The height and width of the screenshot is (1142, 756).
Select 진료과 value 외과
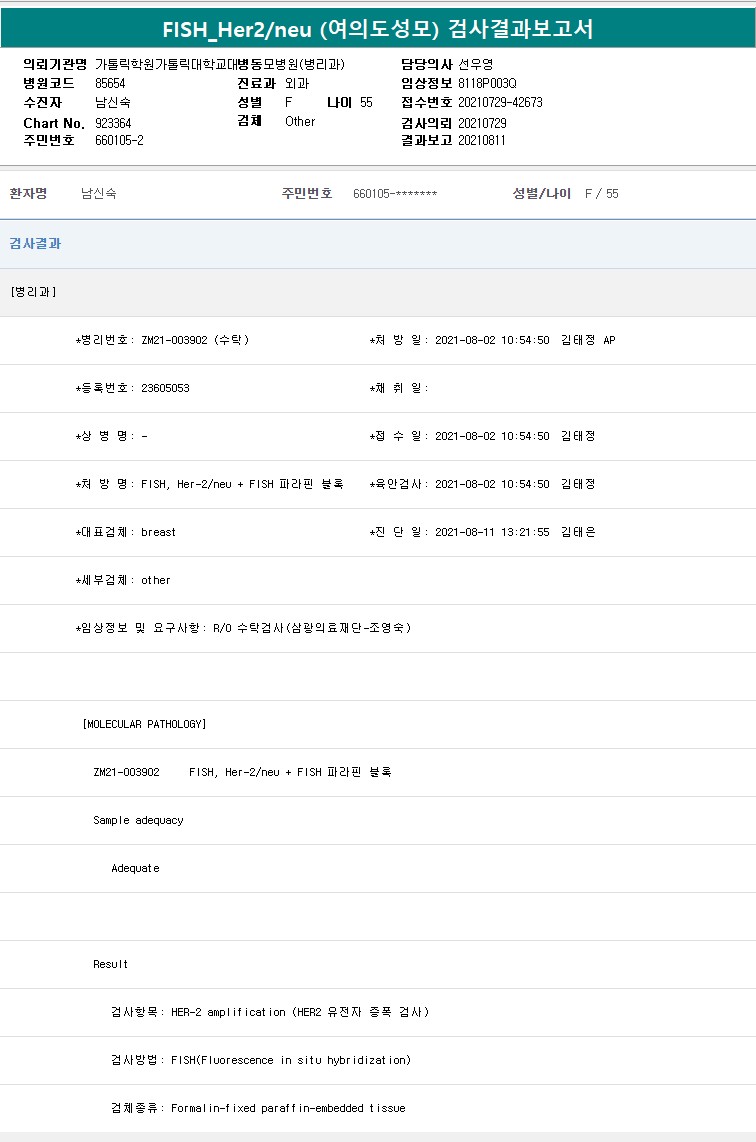(x=297, y=83)
